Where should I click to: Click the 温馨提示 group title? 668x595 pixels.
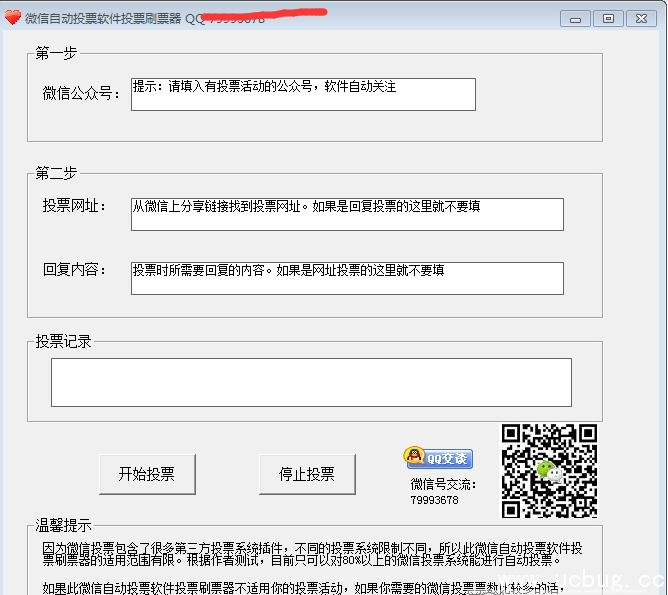[63, 525]
